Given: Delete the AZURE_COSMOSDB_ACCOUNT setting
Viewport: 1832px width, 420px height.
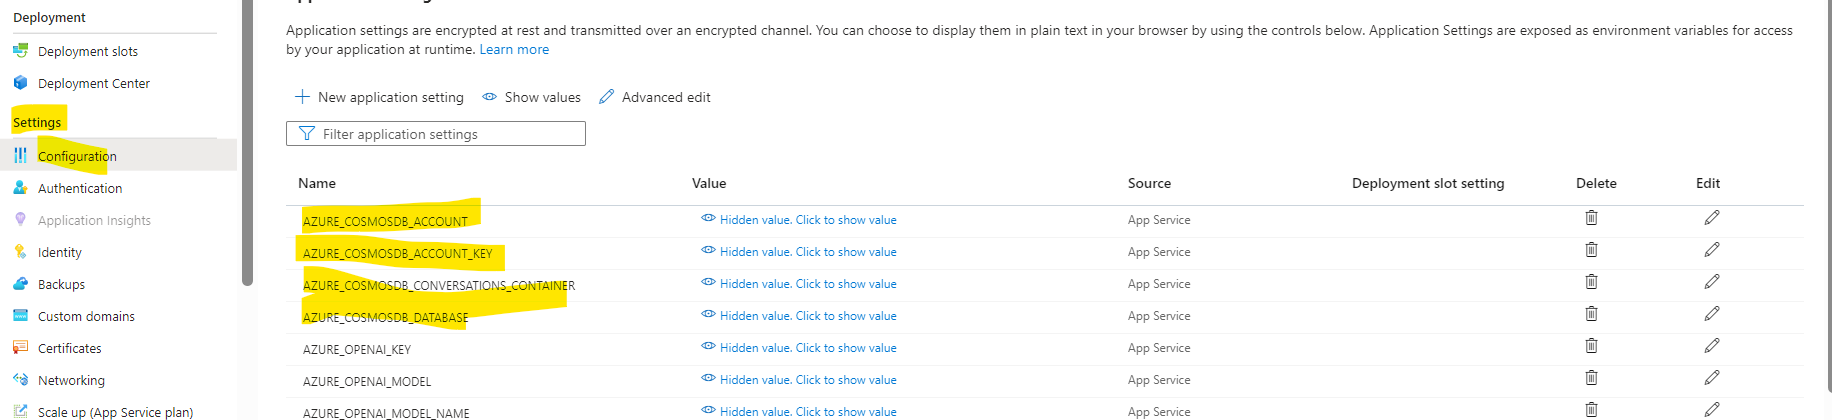Looking at the screenshot, I should pos(1591,218).
